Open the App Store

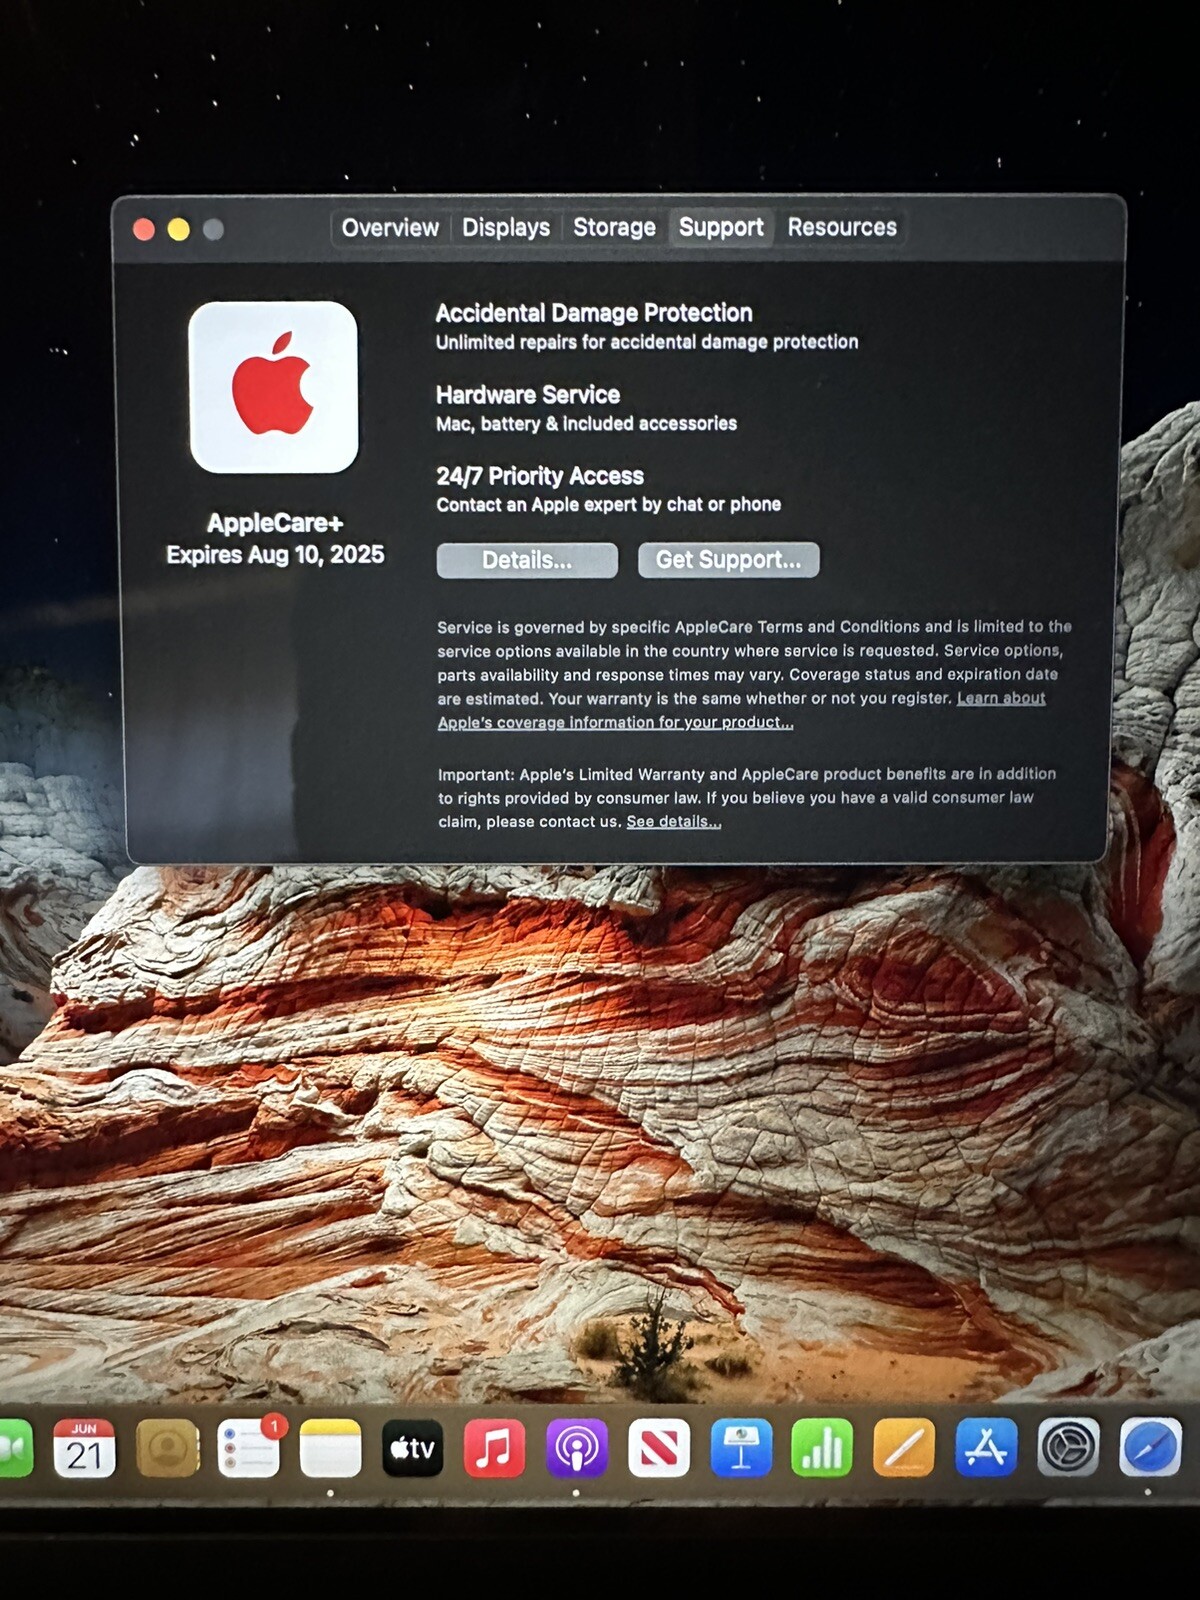(986, 1447)
